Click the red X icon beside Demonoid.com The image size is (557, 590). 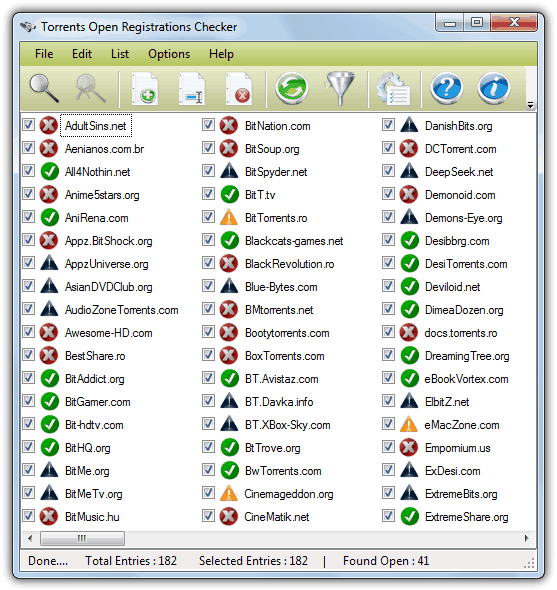click(409, 195)
